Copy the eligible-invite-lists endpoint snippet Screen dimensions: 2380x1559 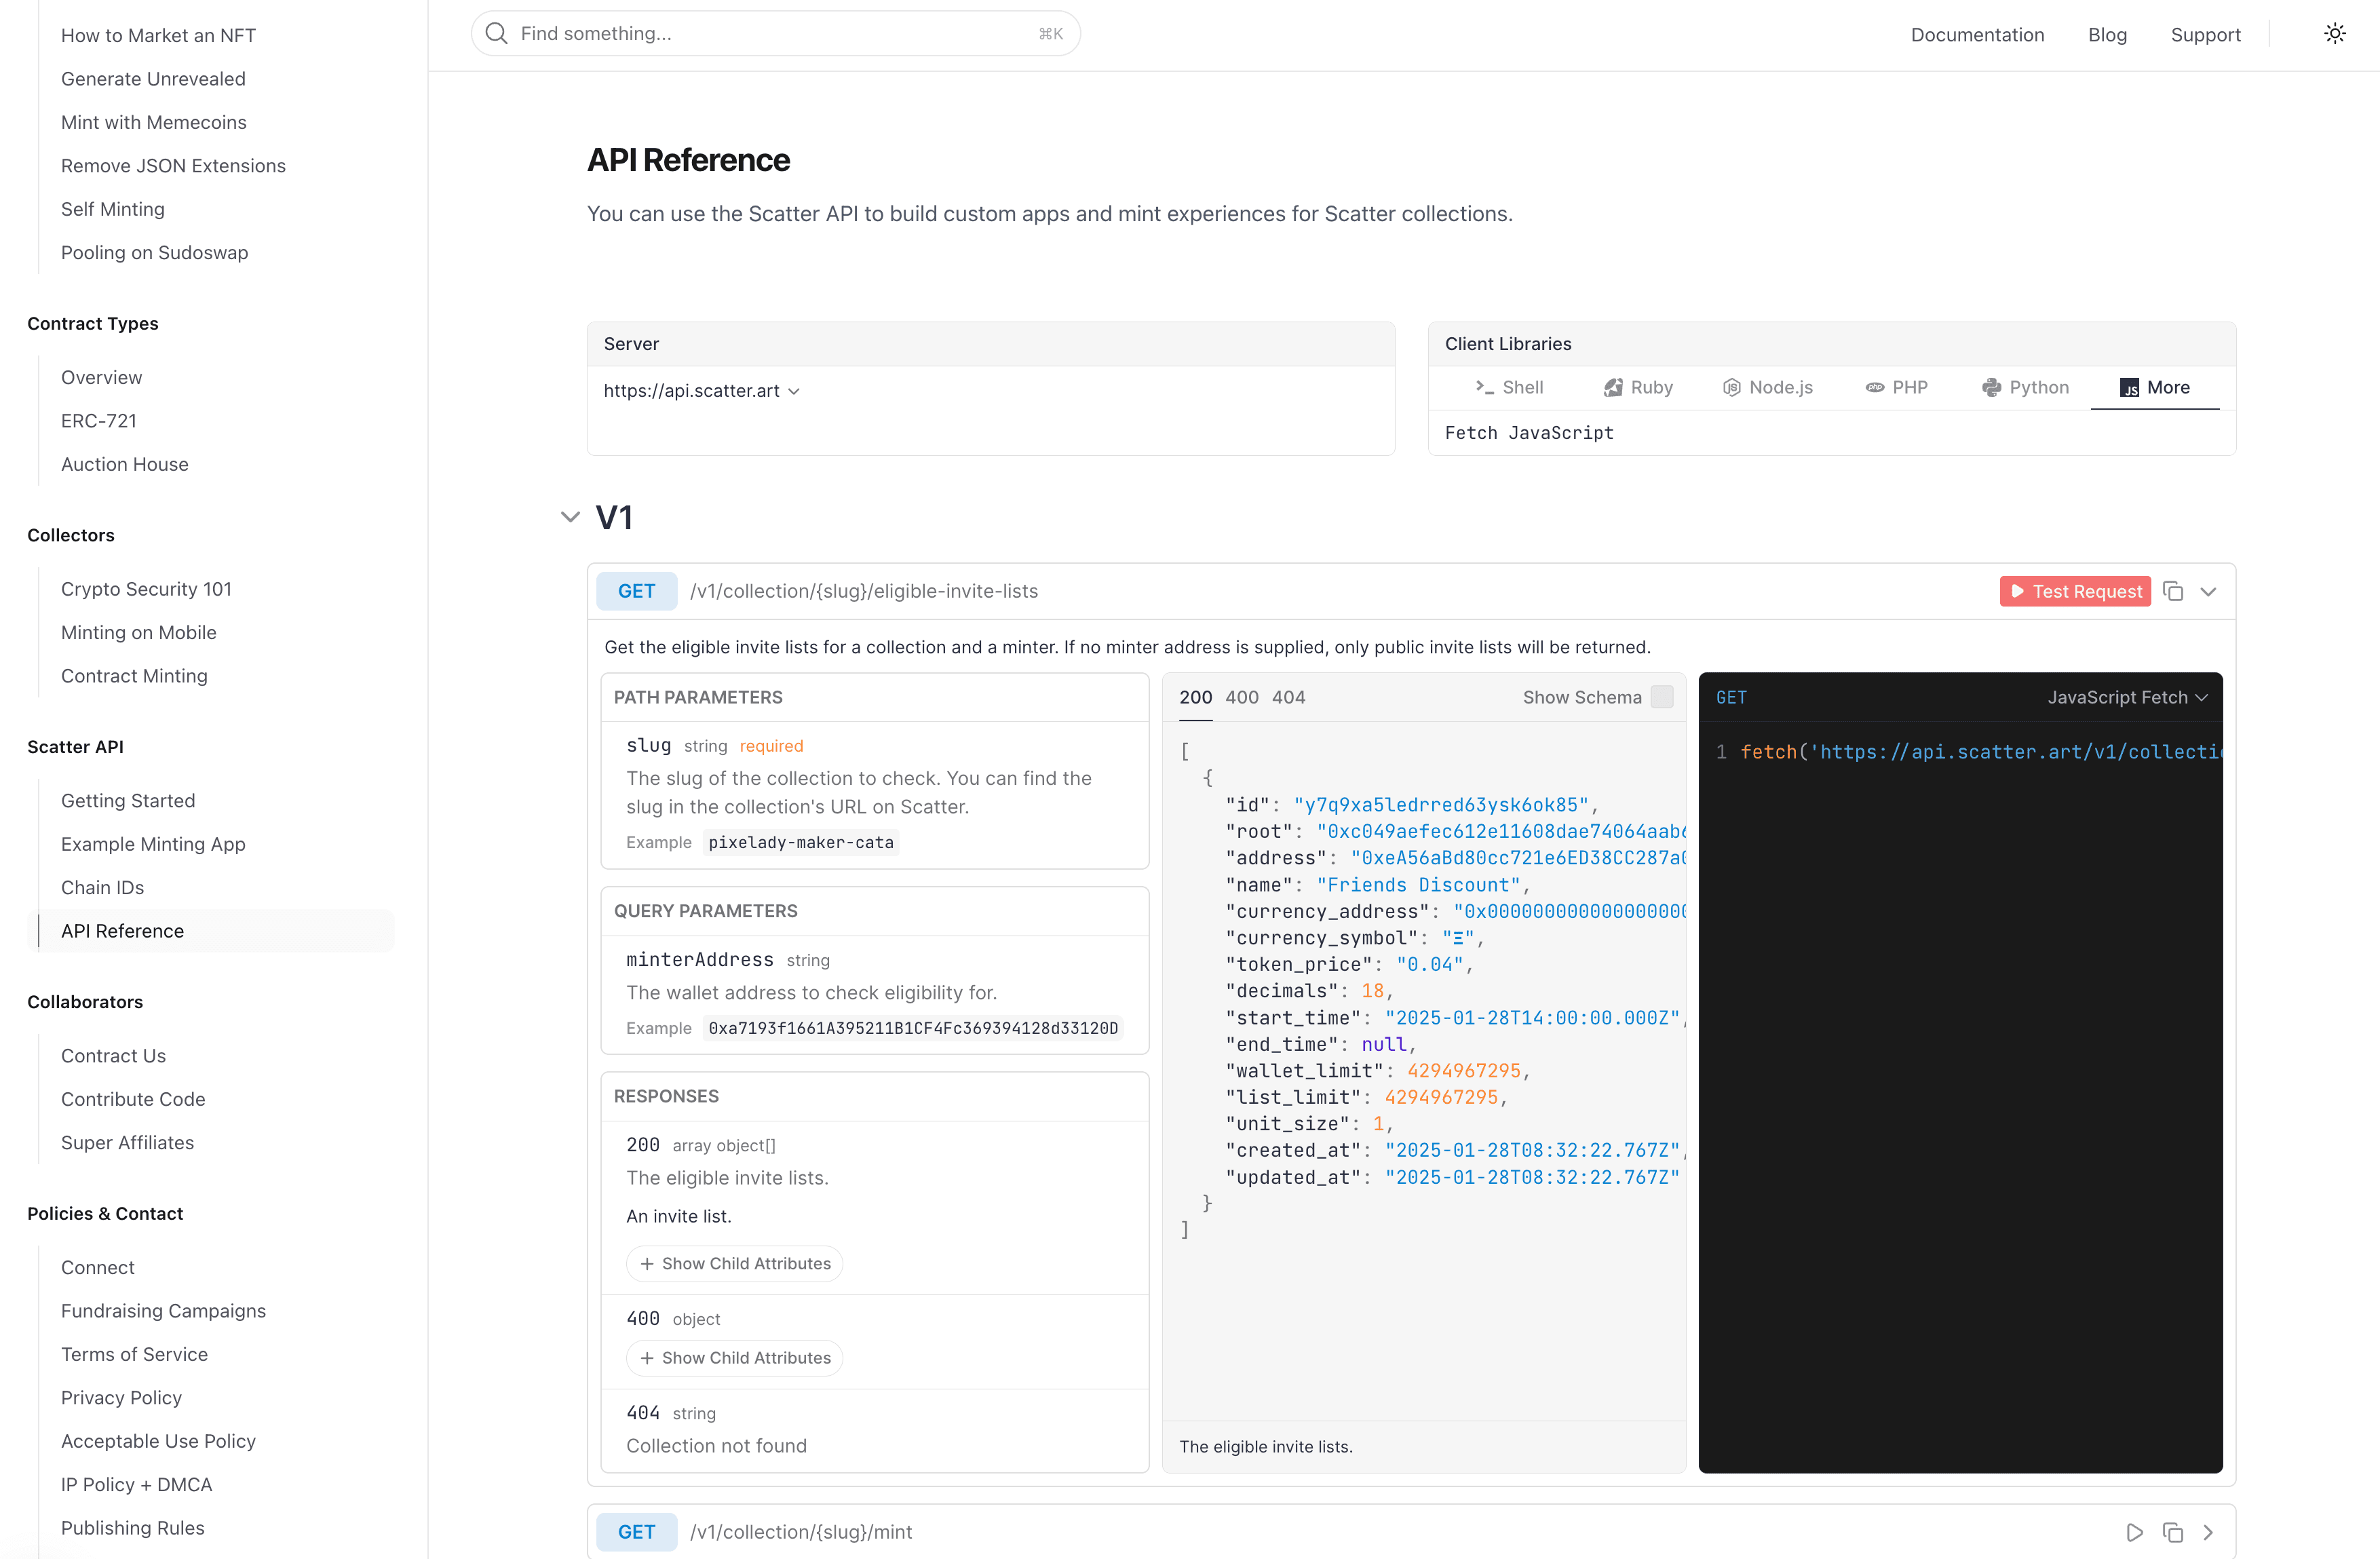pos(2172,591)
